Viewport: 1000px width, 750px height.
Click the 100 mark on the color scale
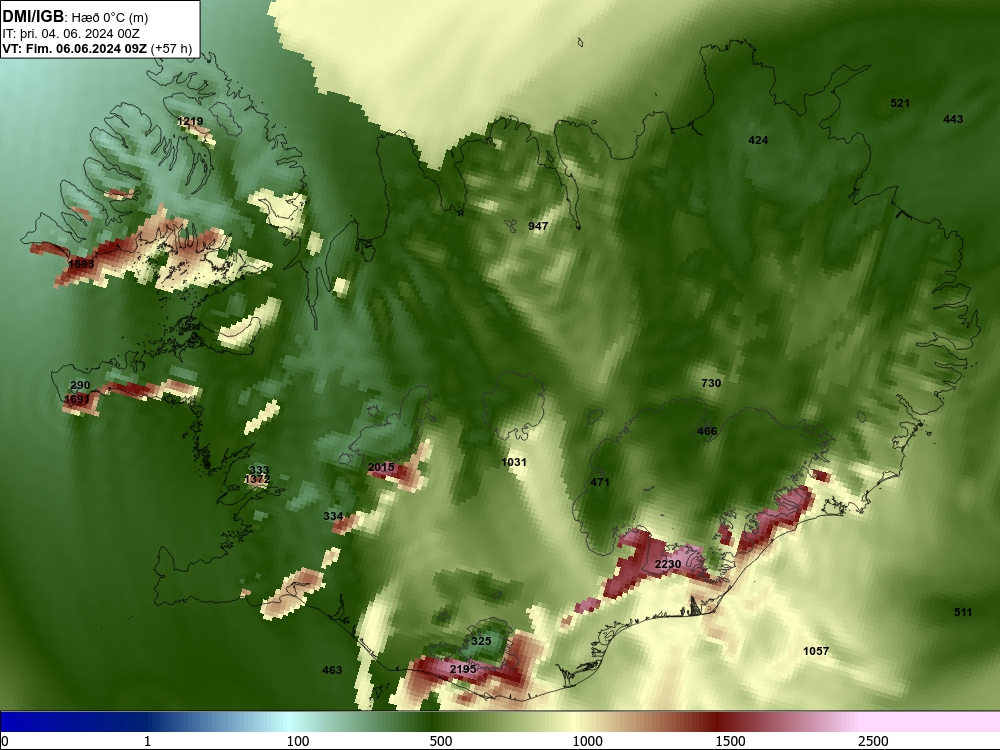[x=297, y=741]
